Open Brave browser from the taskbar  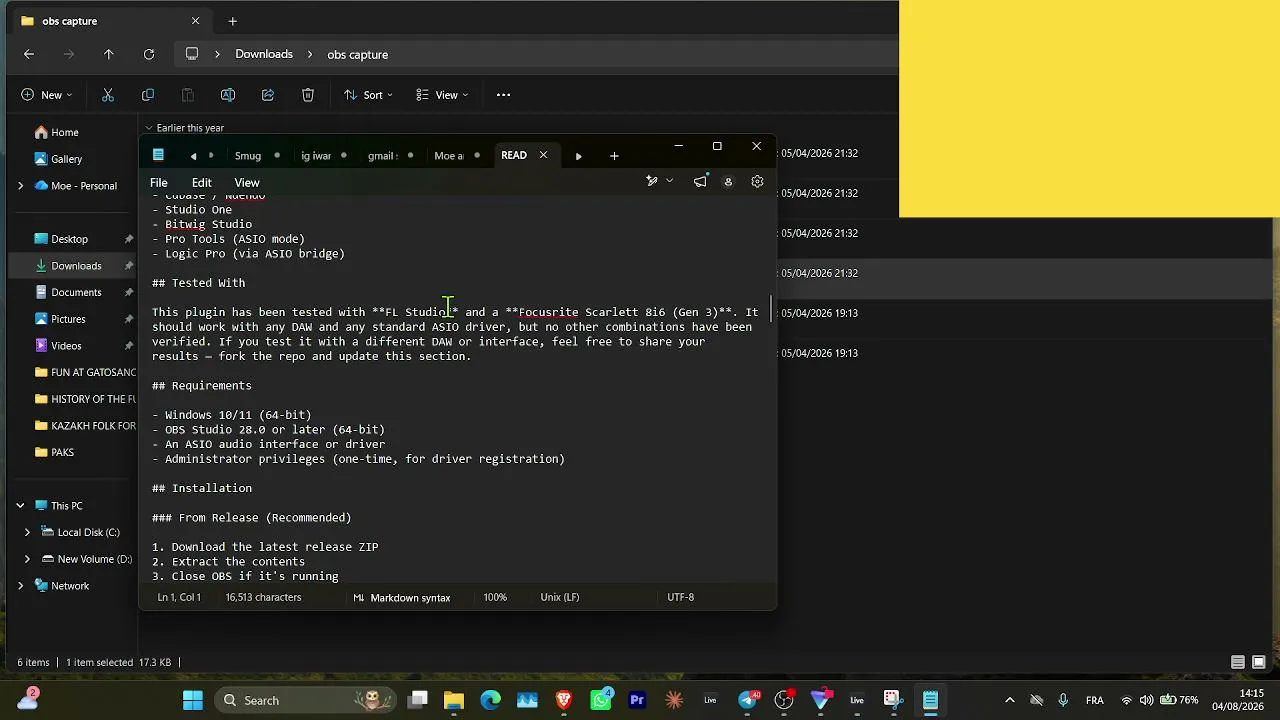tap(564, 700)
